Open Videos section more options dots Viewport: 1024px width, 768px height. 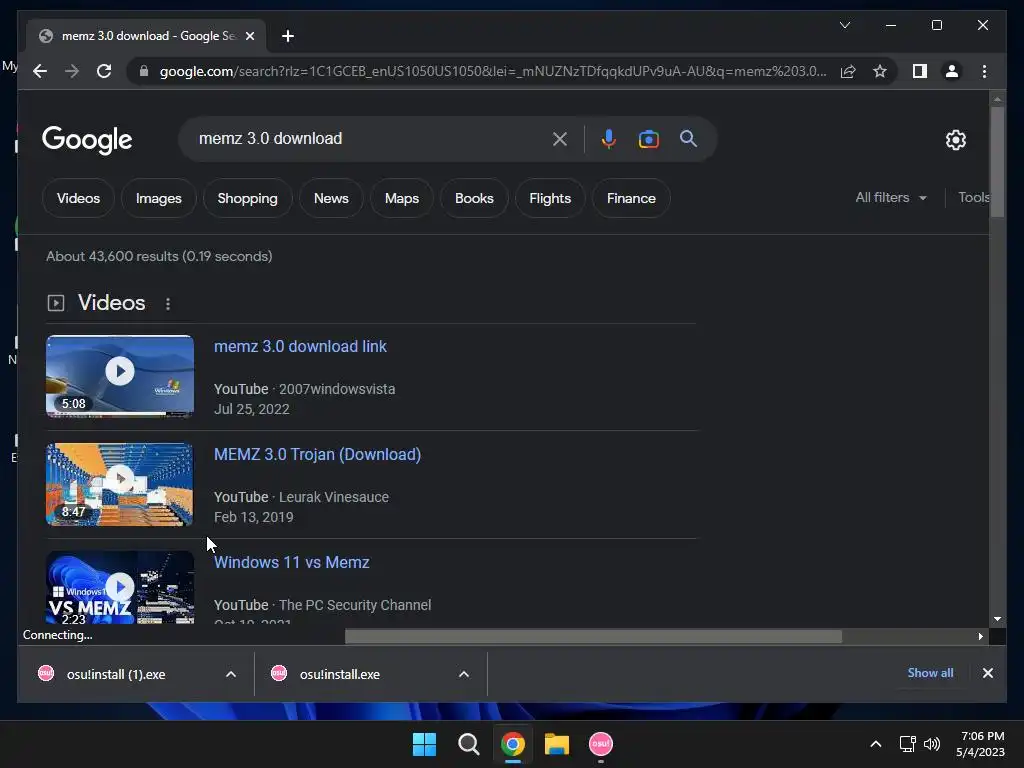(168, 304)
